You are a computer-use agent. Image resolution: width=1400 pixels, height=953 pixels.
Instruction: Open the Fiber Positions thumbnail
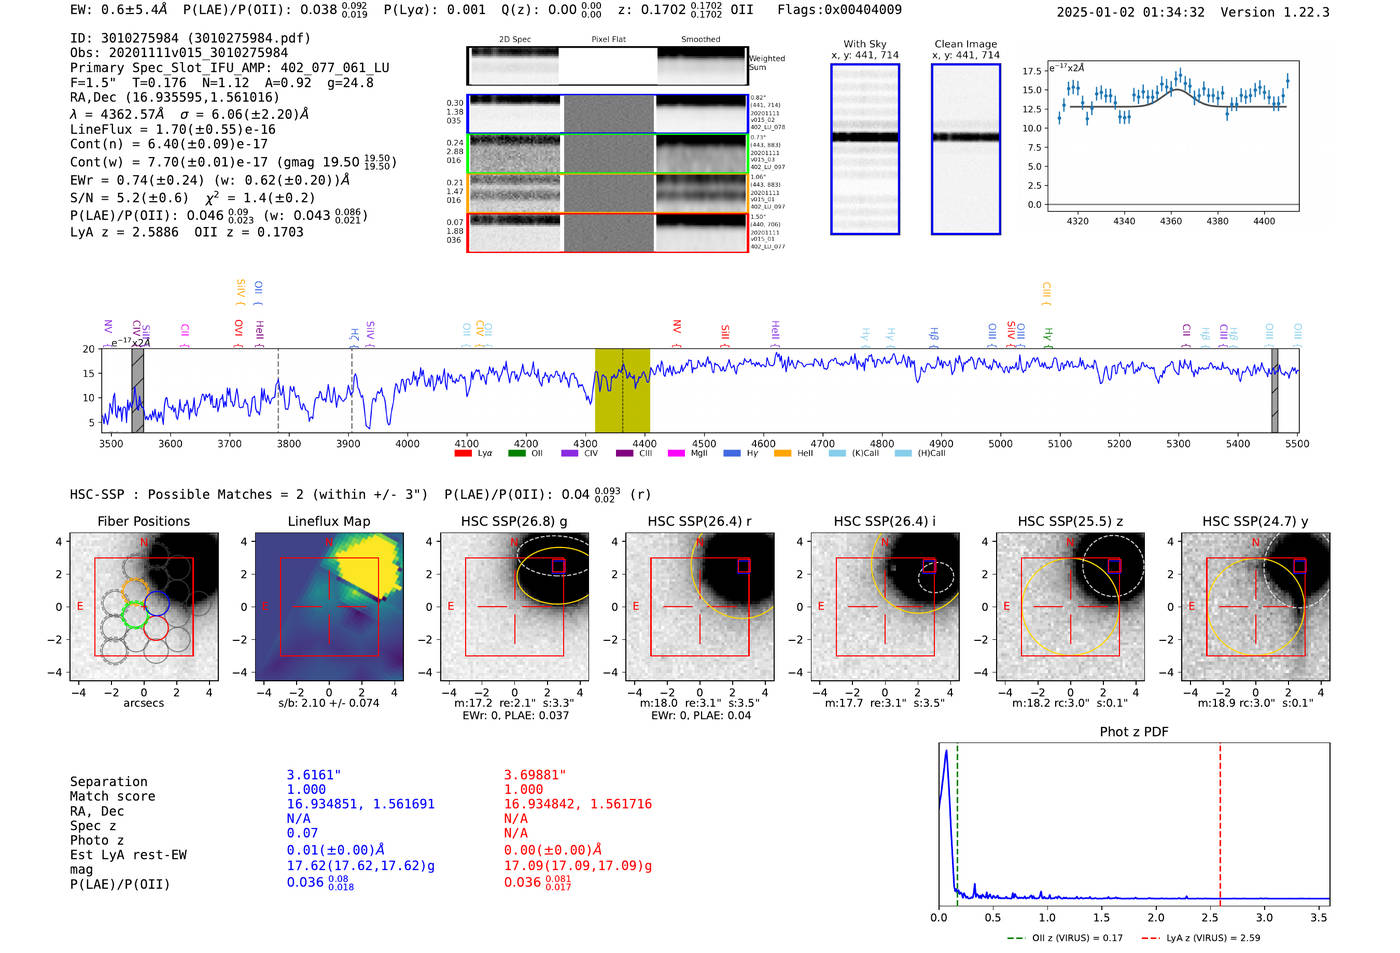(144, 607)
